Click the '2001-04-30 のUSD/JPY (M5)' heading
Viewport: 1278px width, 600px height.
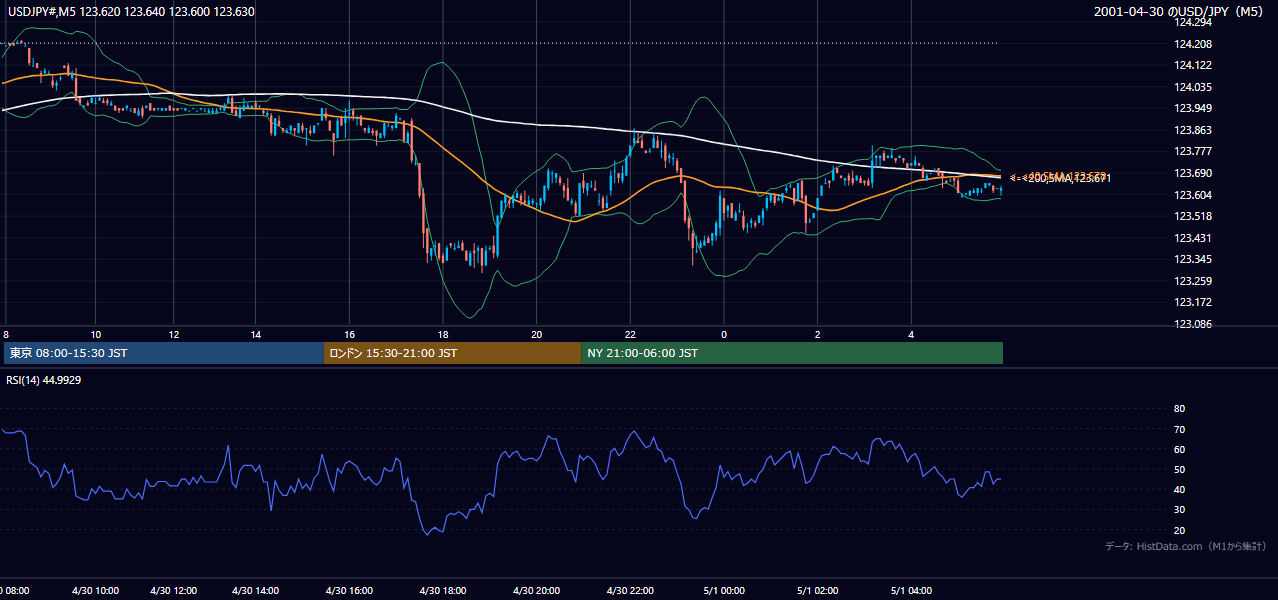[1179, 12]
